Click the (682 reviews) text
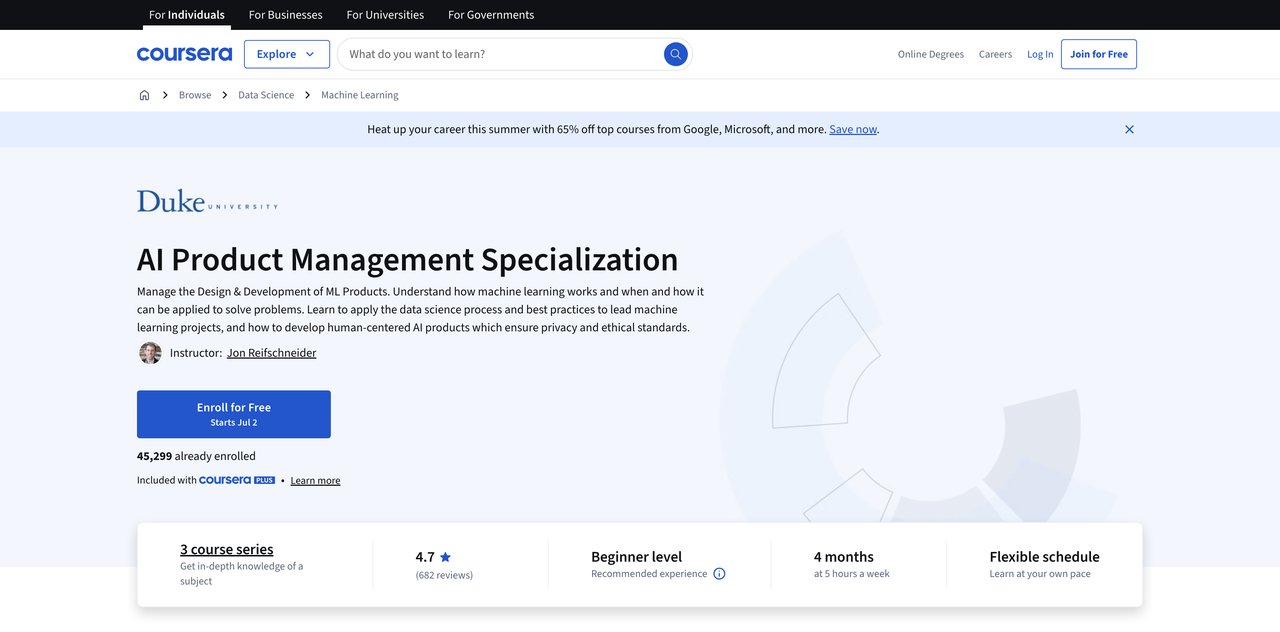1280x632 pixels. (x=444, y=575)
